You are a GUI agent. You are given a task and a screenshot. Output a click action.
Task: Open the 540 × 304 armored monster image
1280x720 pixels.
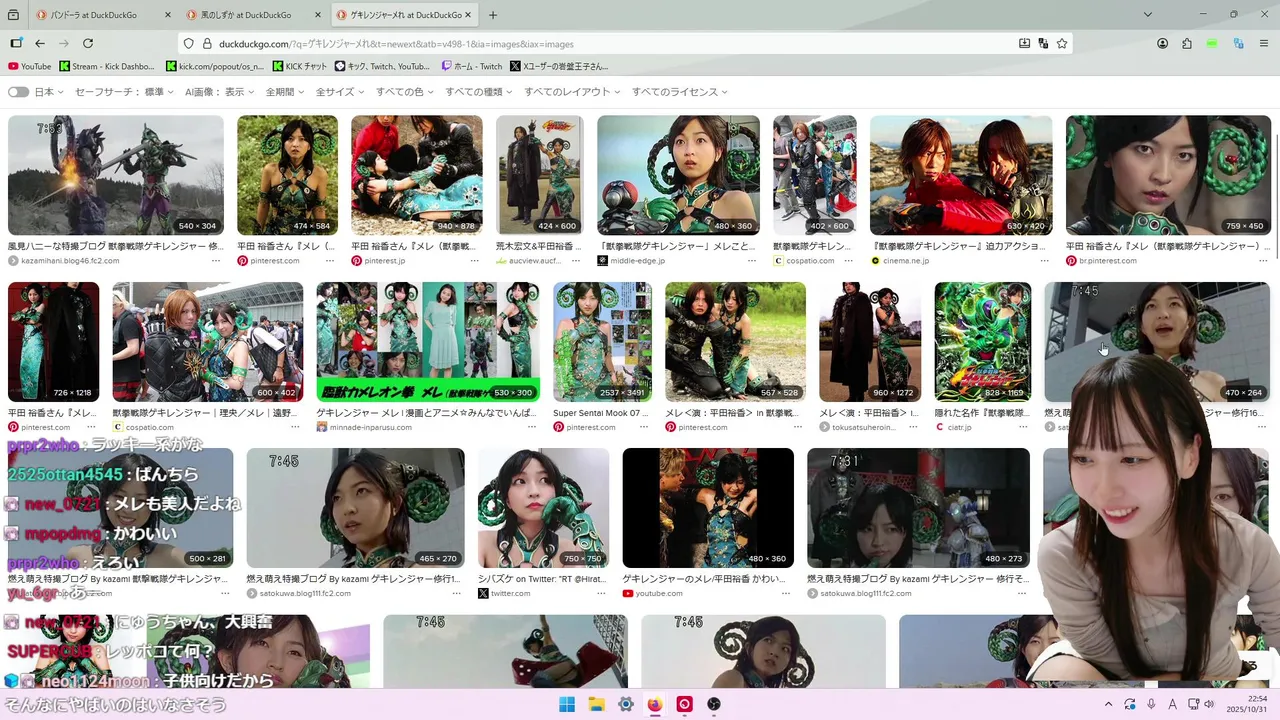[x=116, y=175]
